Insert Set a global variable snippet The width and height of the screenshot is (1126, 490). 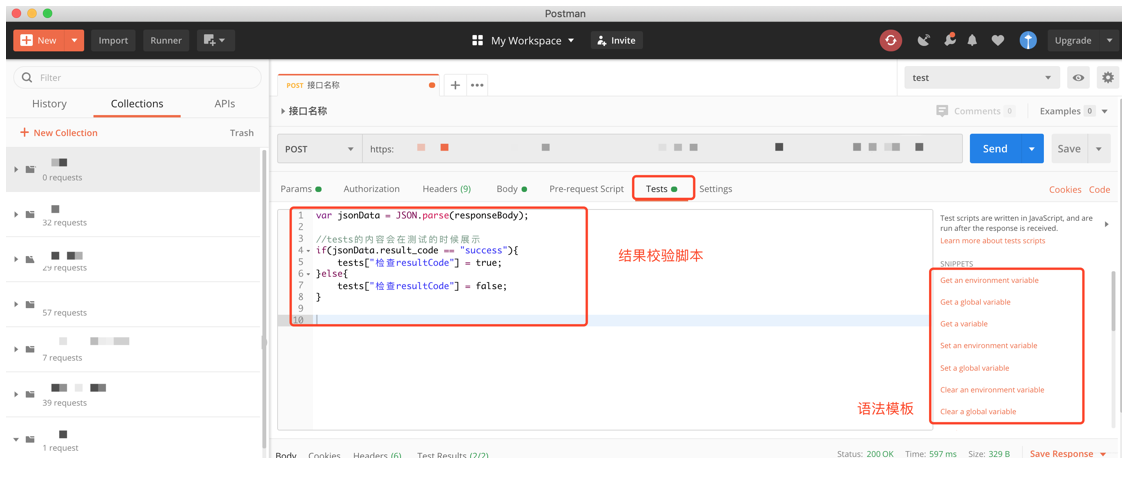pyautogui.click(x=974, y=368)
